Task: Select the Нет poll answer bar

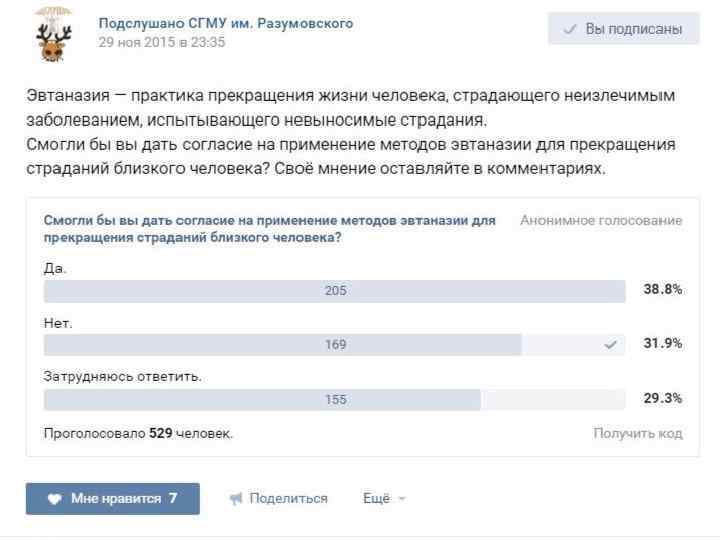Action: pyautogui.click(x=335, y=345)
